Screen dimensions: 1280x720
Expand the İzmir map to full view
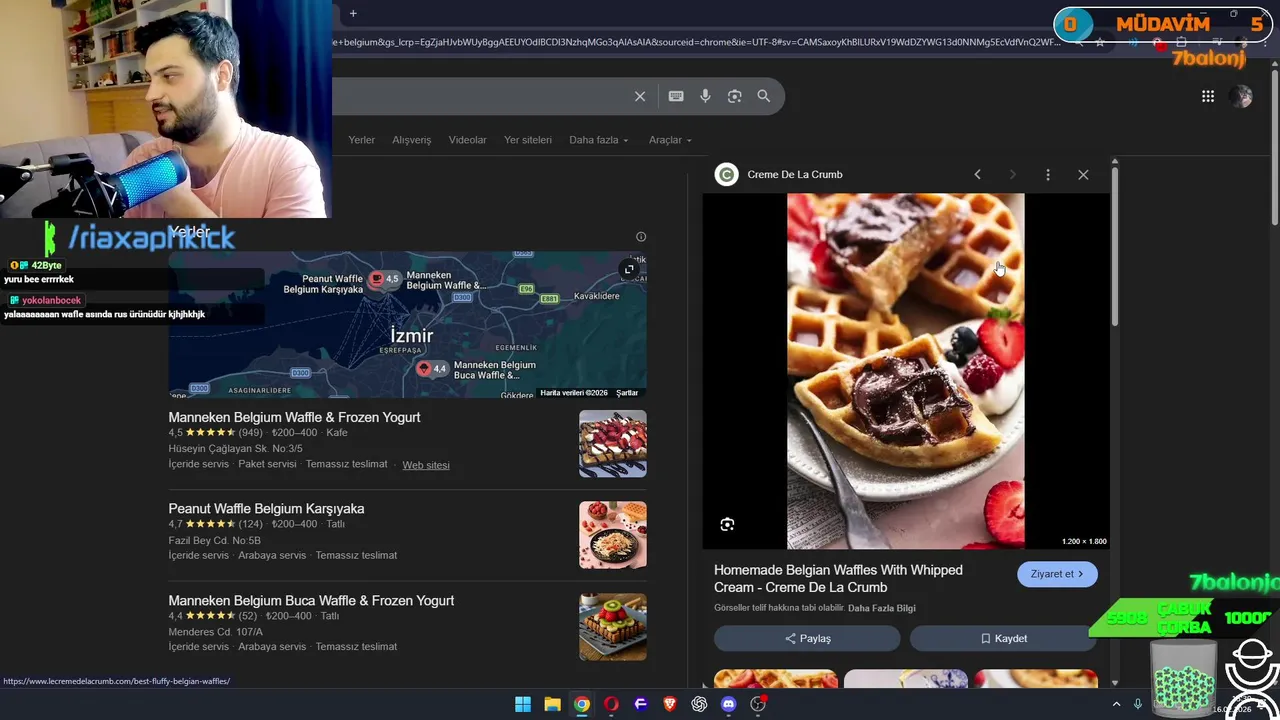[629, 269]
